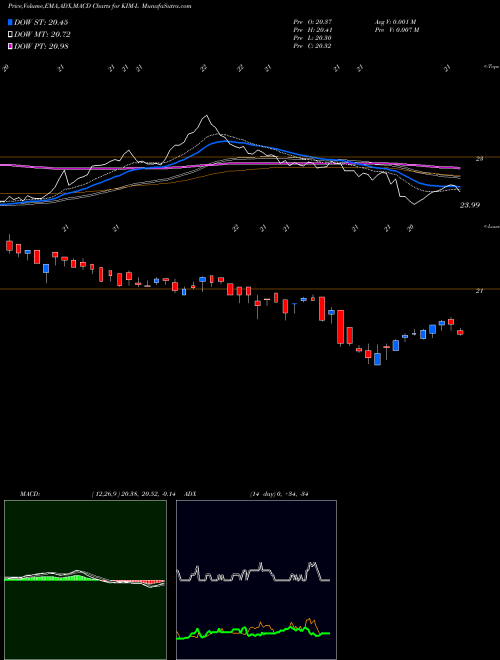Open the dark blue ADX indicator panel
This screenshot has width=500, height=660.
pyautogui.click(x=256, y=580)
